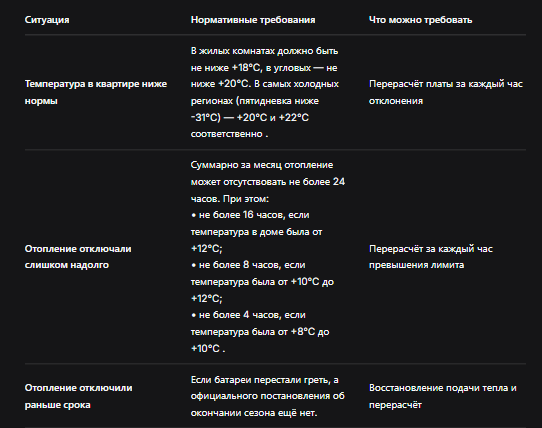Image resolution: width=542 pixels, height=428 pixels.
Task: Click the 'не более 16 часов' bullet
Action: pyautogui.click(x=256, y=232)
